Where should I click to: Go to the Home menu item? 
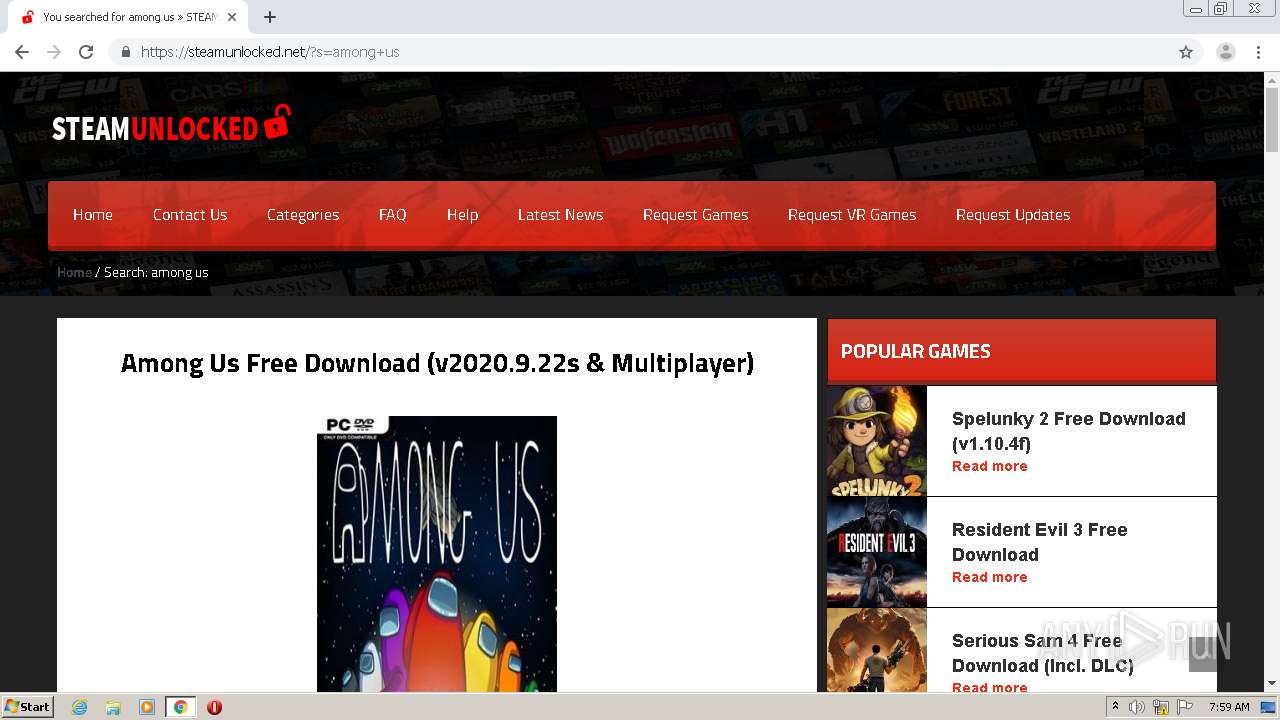coord(93,215)
